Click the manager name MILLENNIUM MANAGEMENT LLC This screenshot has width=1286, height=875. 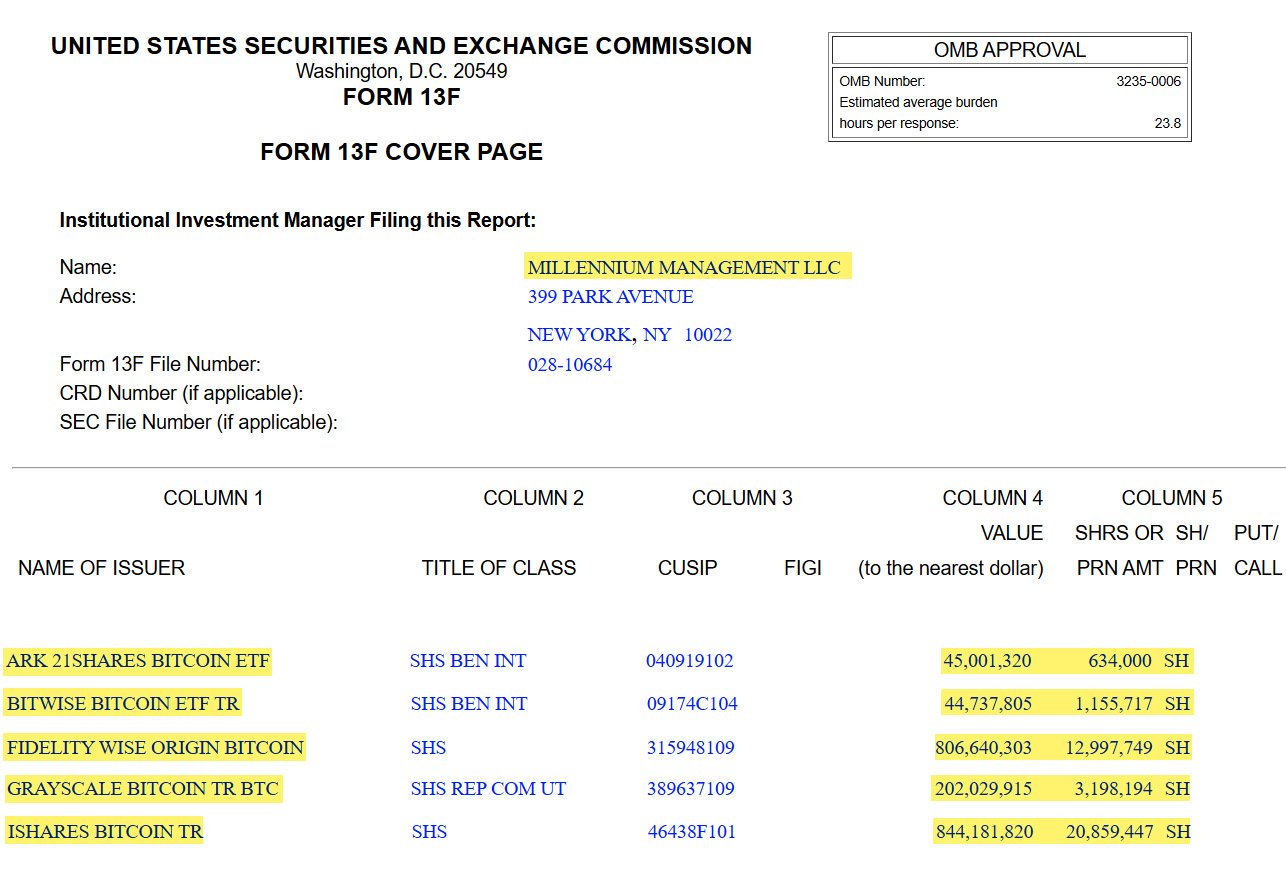(x=684, y=267)
